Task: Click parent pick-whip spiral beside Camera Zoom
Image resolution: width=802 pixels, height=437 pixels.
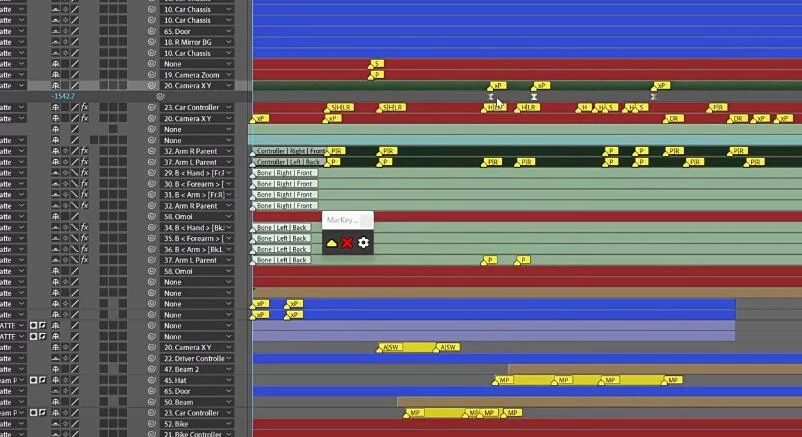Action: [x=152, y=75]
